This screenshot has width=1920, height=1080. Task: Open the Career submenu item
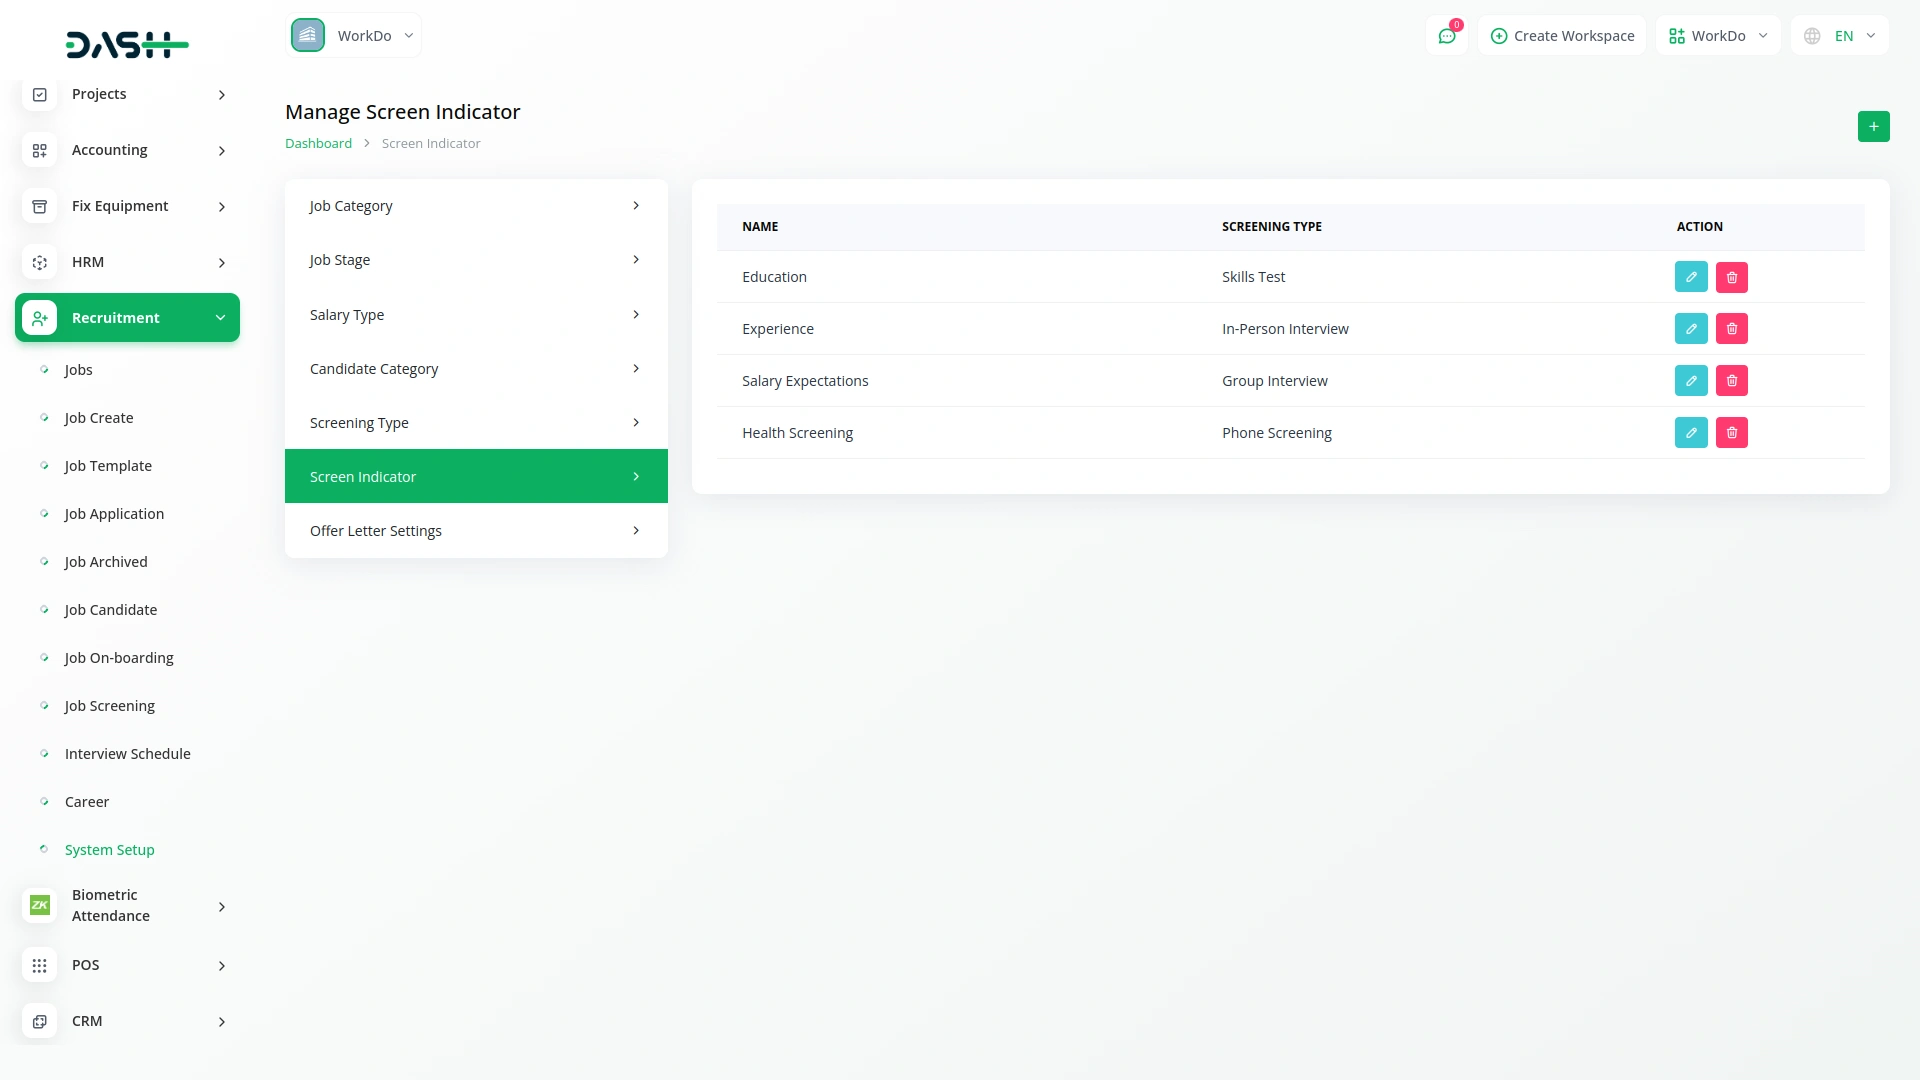pyautogui.click(x=87, y=802)
